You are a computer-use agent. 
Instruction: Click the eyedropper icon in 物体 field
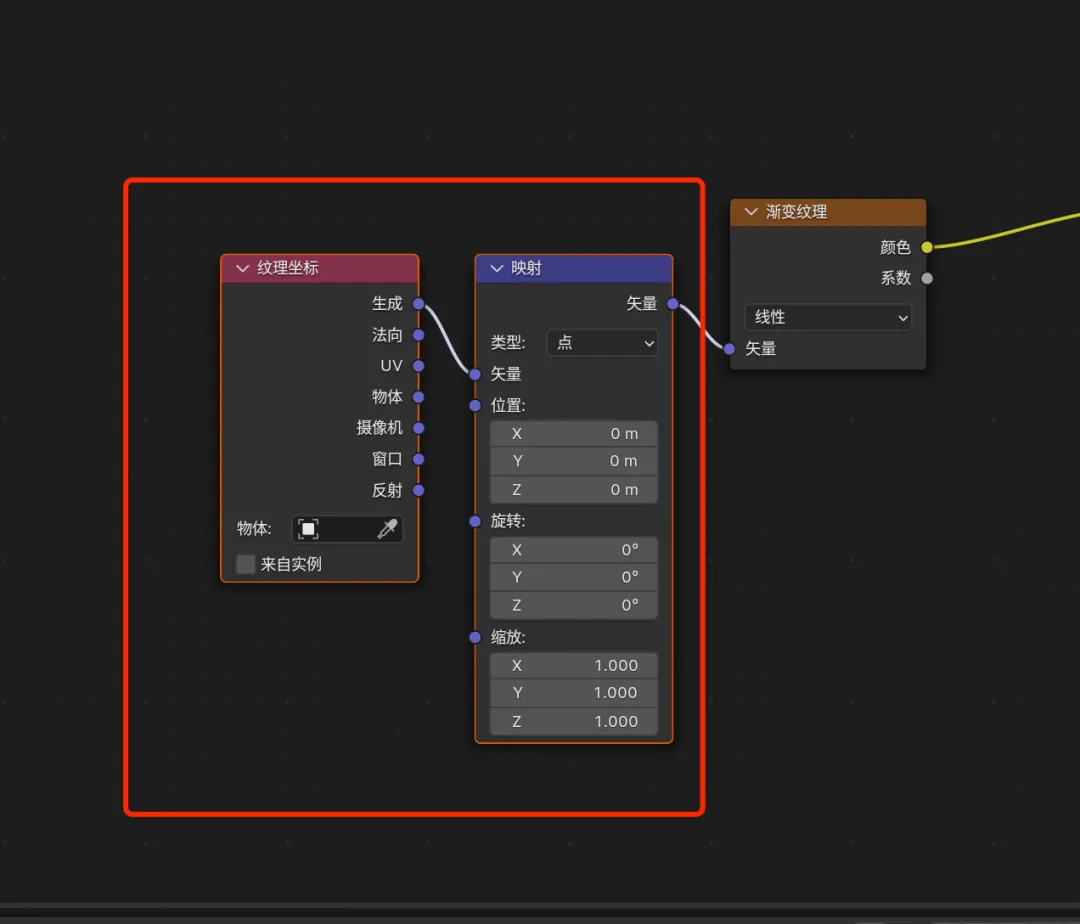pyautogui.click(x=387, y=529)
